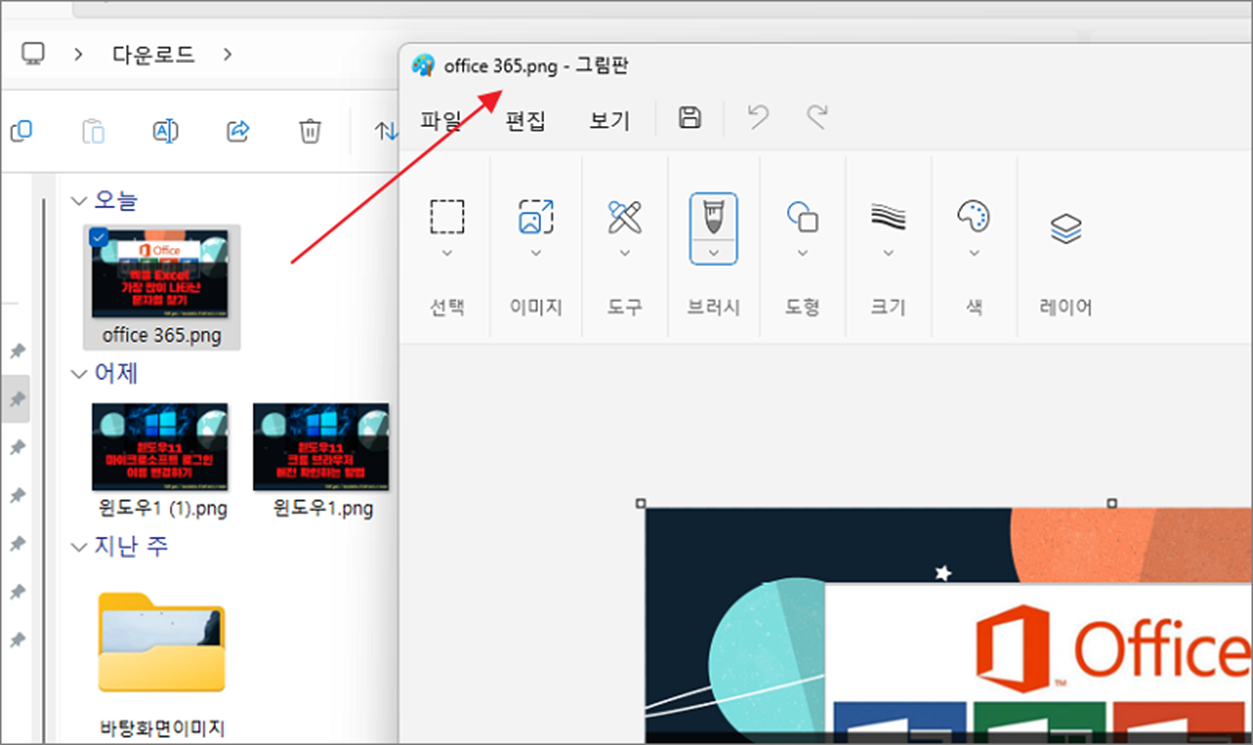The height and width of the screenshot is (745, 1253).
Task: Open the 보기 menu in Paint
Action: [x=610, y=121]
